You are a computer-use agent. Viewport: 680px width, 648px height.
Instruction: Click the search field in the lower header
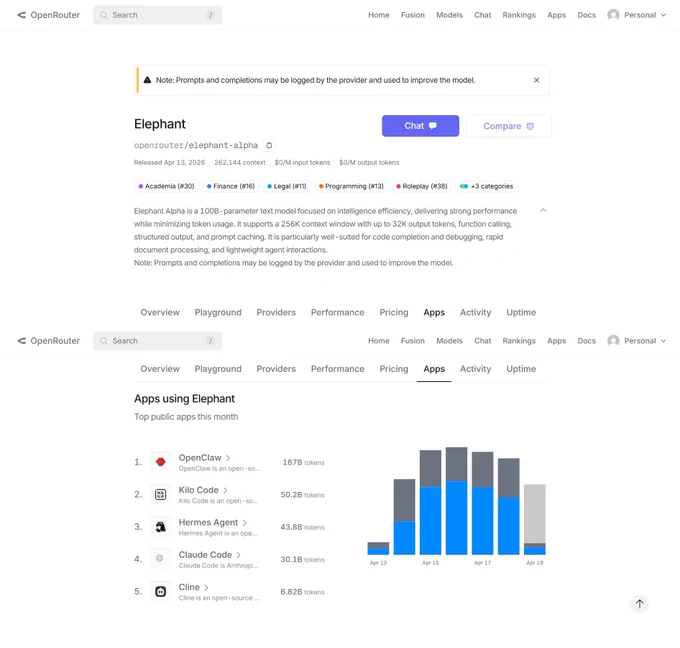pos(158,341)
